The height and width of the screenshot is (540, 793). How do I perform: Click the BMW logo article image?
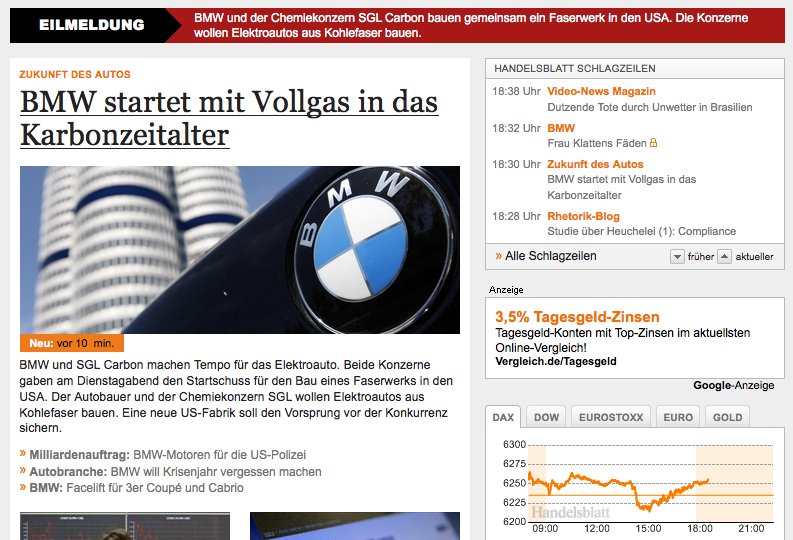240,250
